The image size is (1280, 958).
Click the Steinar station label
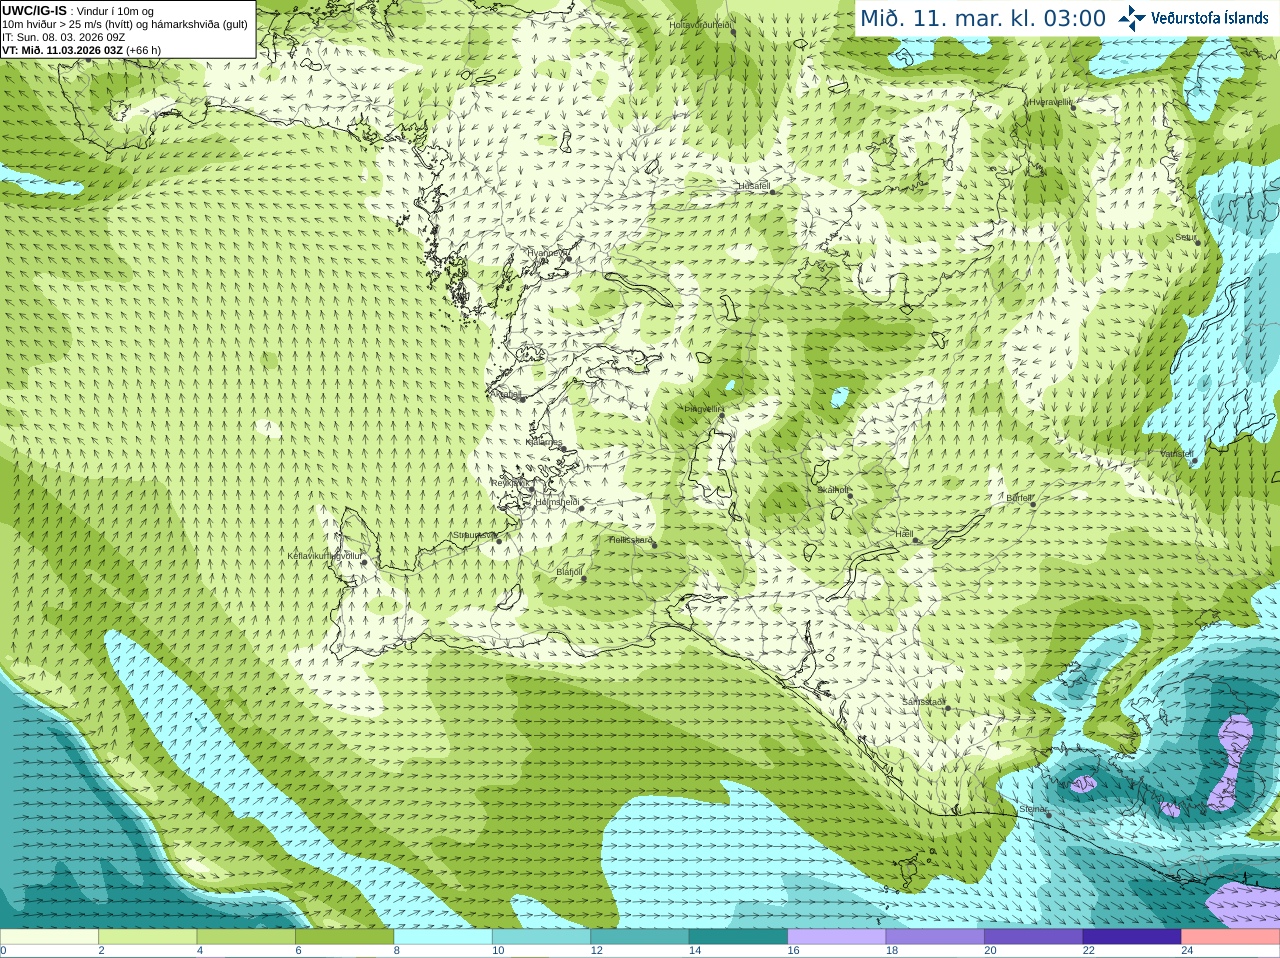[1033, 809]
